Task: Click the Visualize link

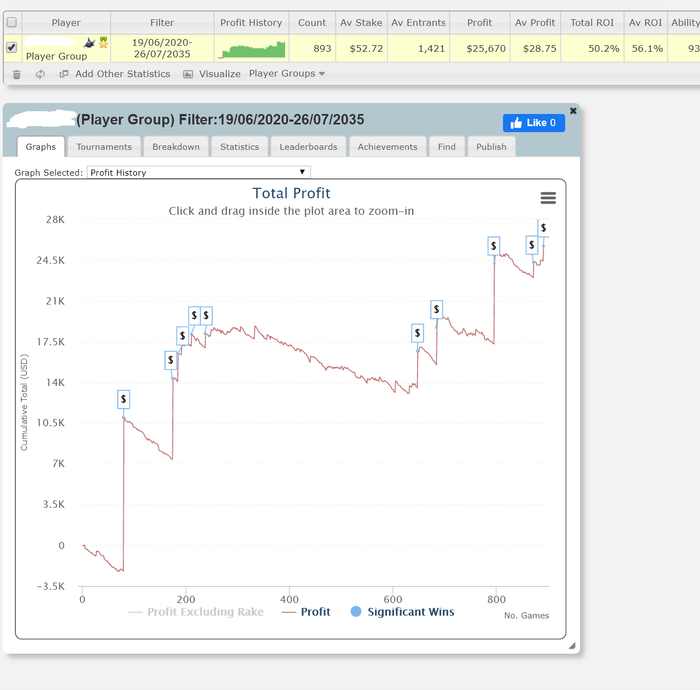Action: pyautogui.click(x=220, y=74)
